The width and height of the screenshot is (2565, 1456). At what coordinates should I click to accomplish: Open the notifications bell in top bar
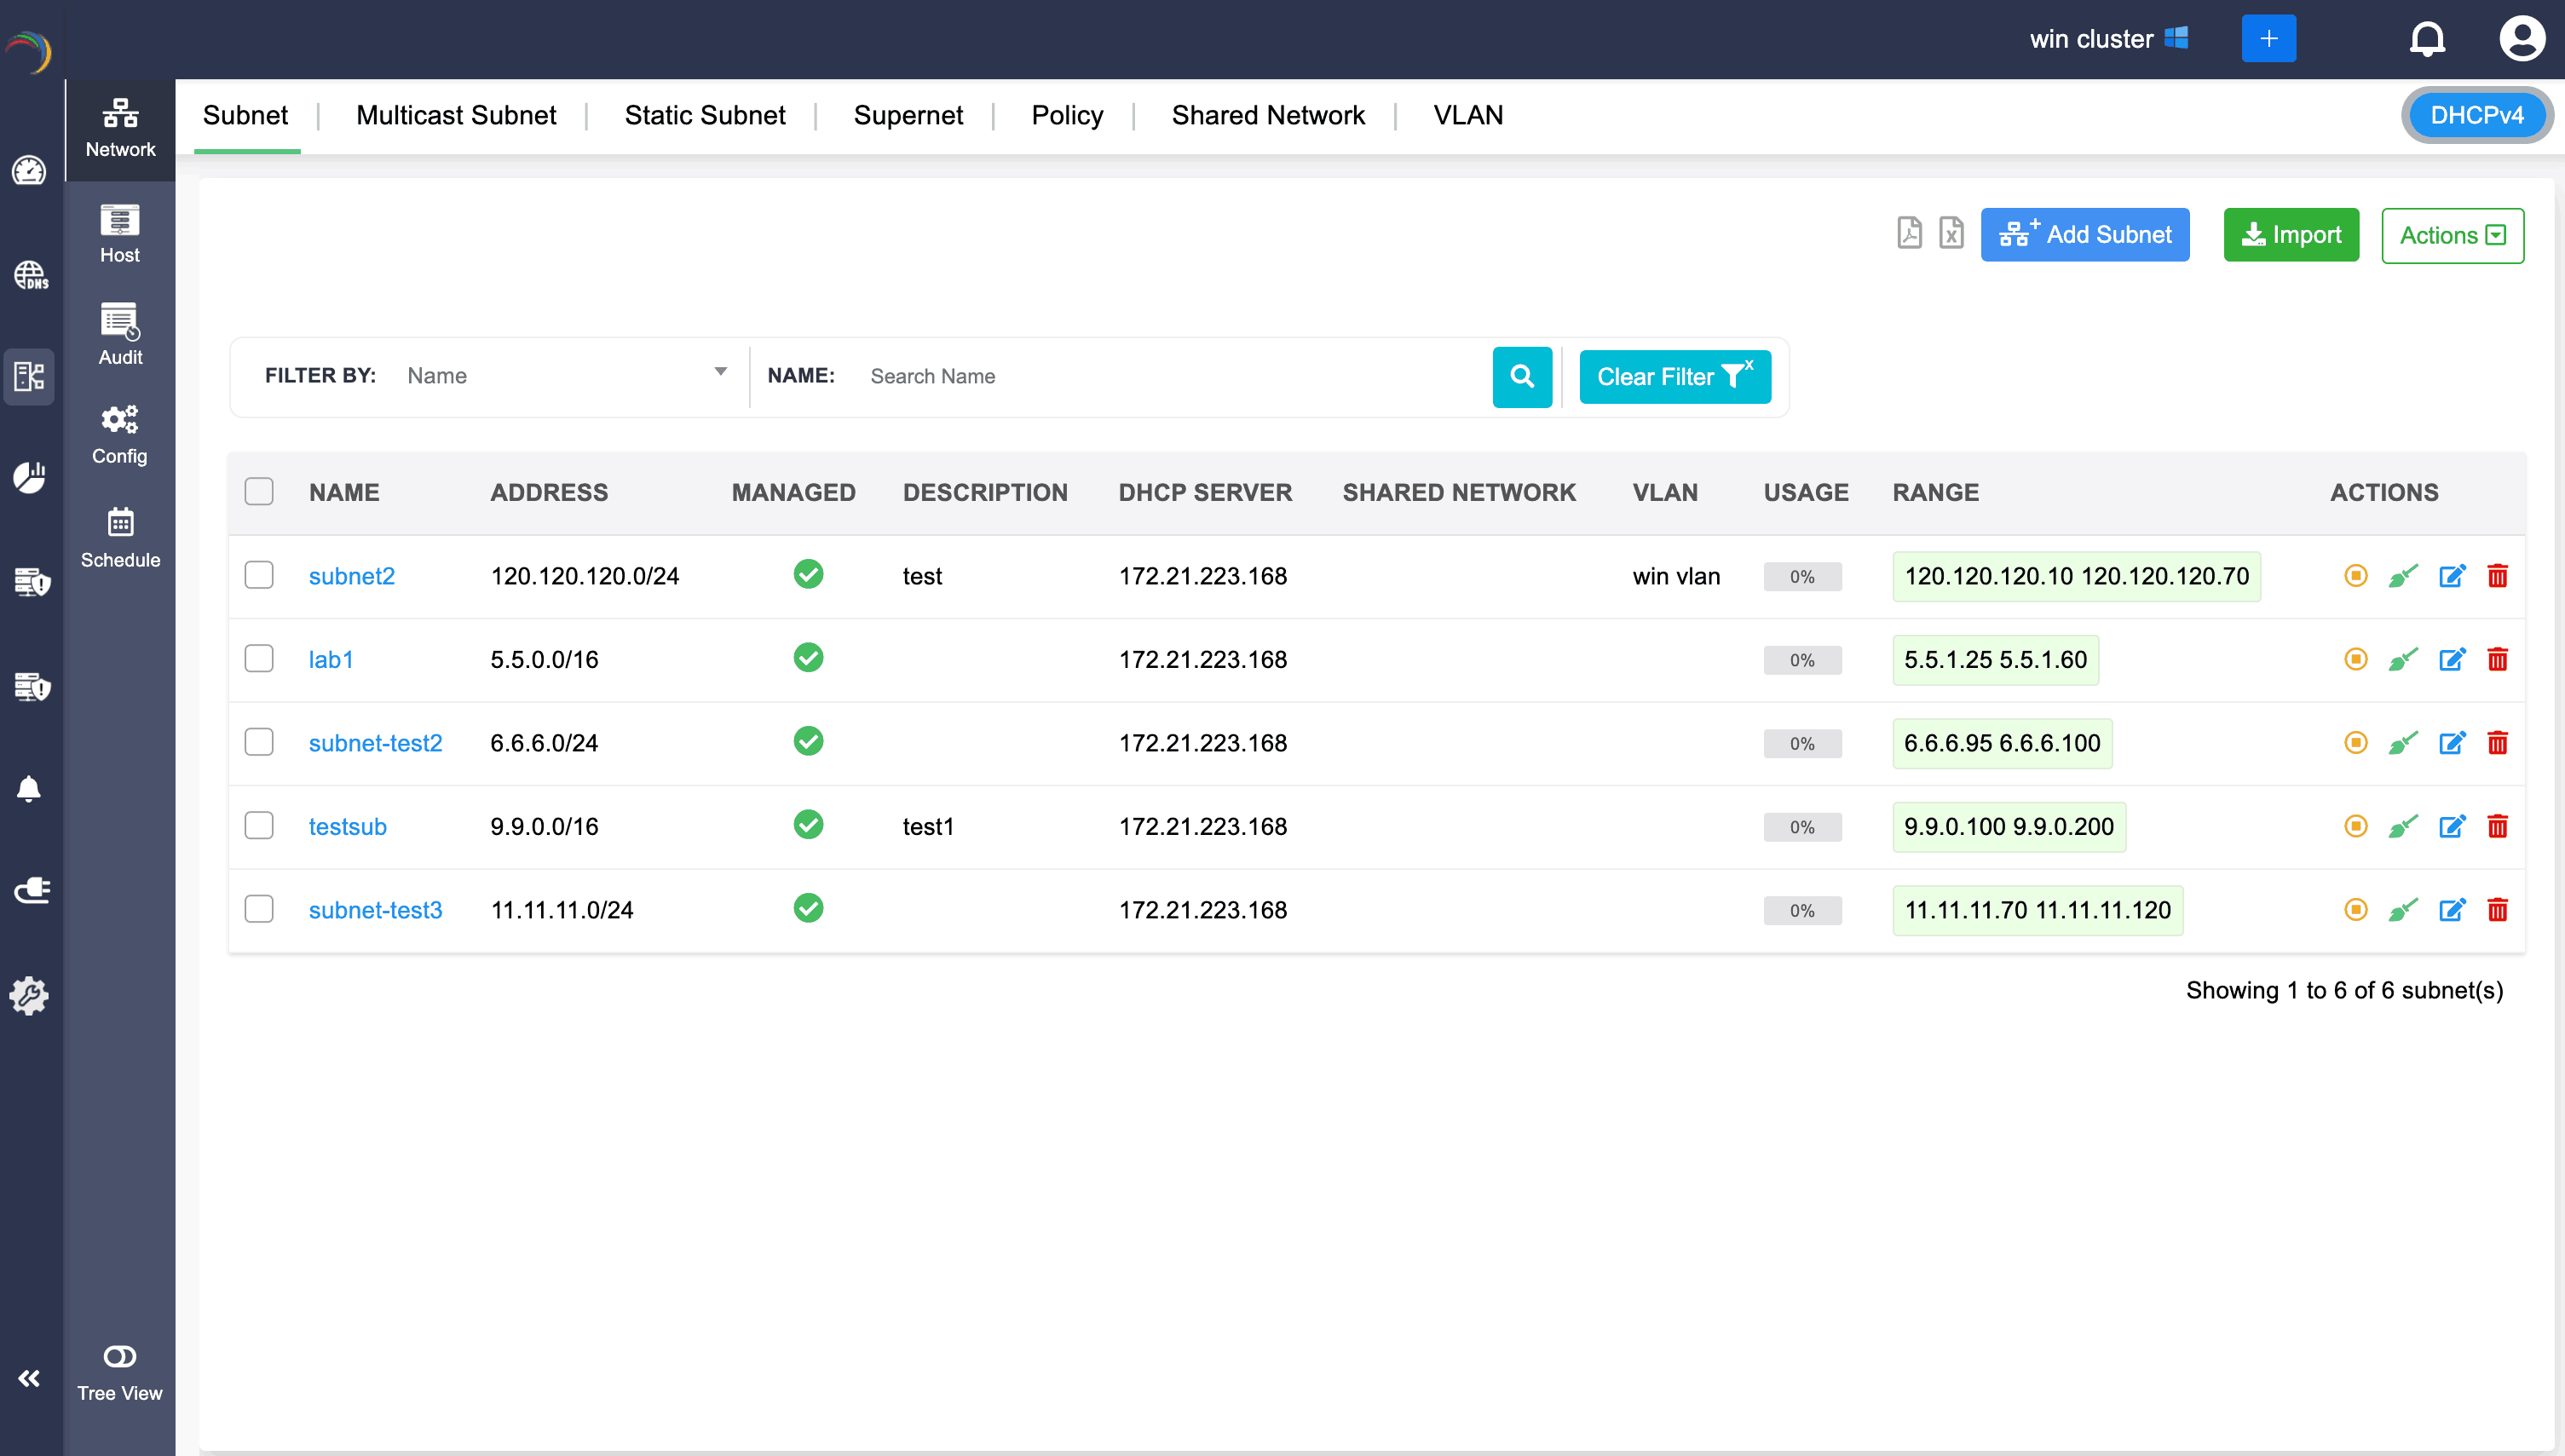pyautogui.click(x=2427, y=39)
